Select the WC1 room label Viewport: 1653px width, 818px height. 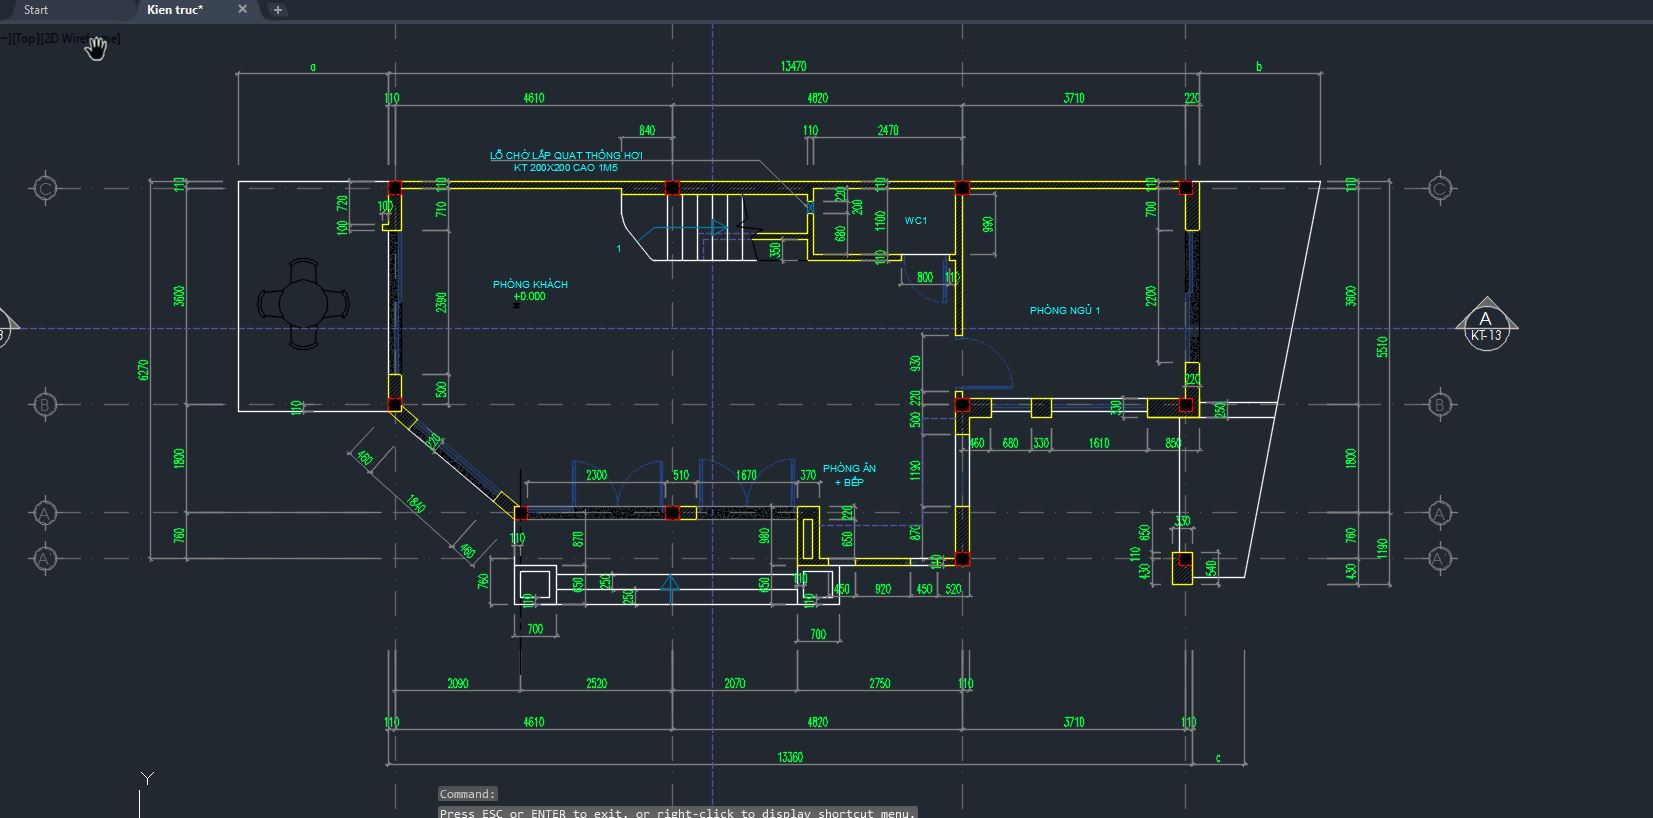(x=916, y=220)
